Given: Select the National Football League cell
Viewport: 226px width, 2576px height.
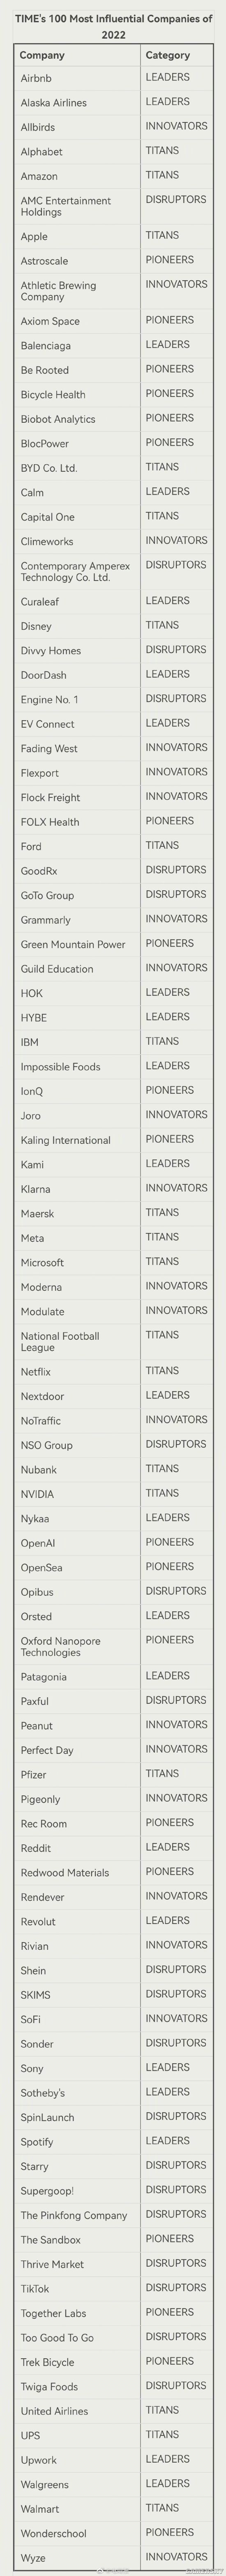Looking at the screenshot, I should tap(76, 1342).
